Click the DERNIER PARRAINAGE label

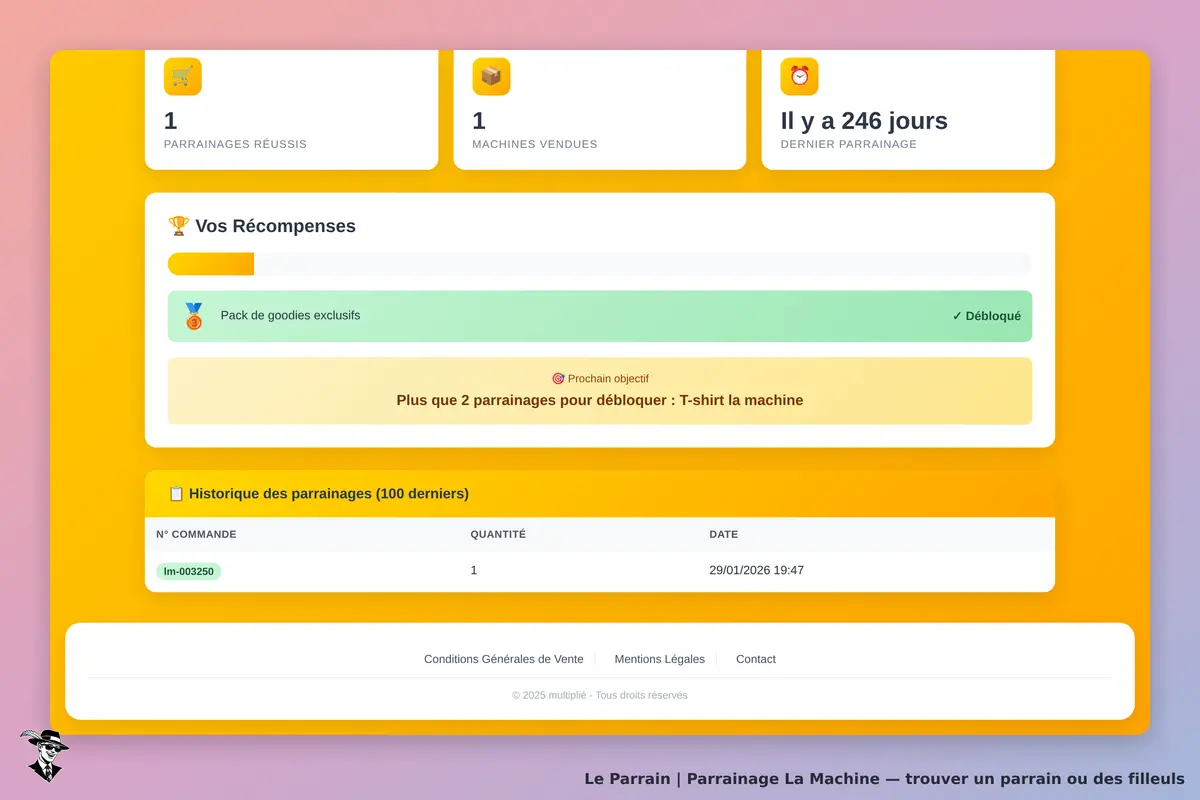click(x=849, y=144)
